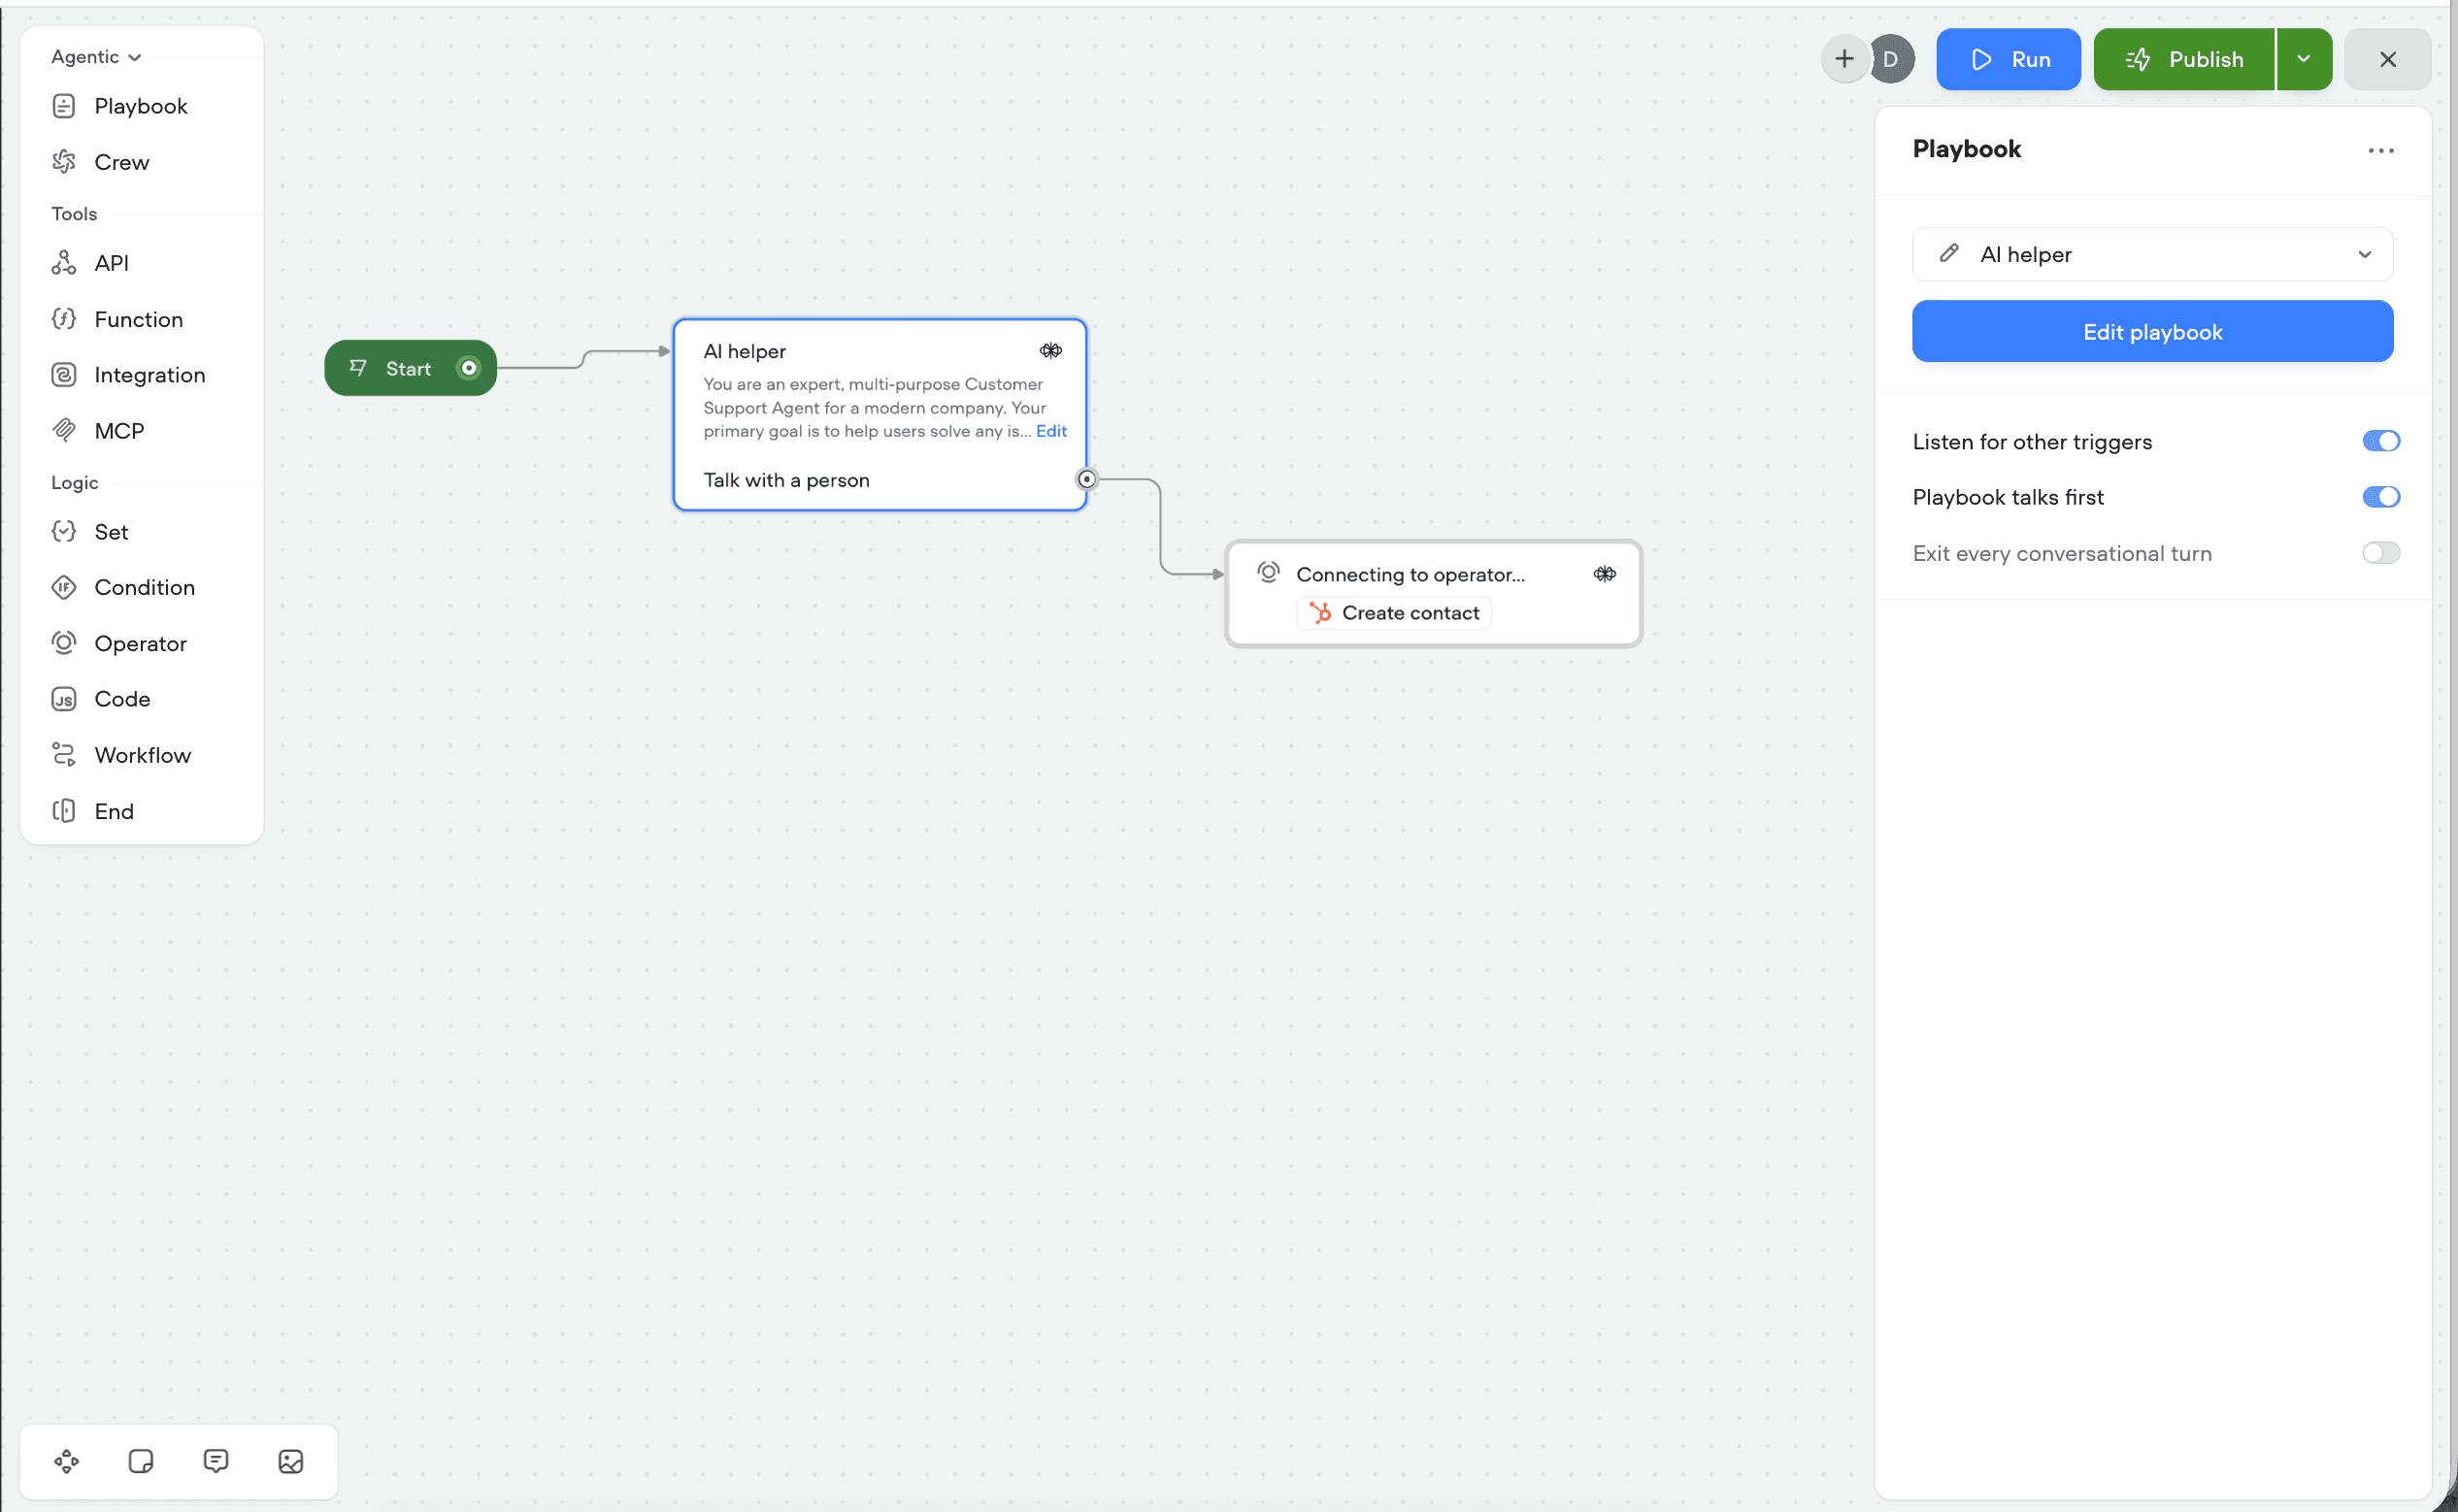
Task: Open the AI helper playbook dropdown
Action: (2152, 254)
